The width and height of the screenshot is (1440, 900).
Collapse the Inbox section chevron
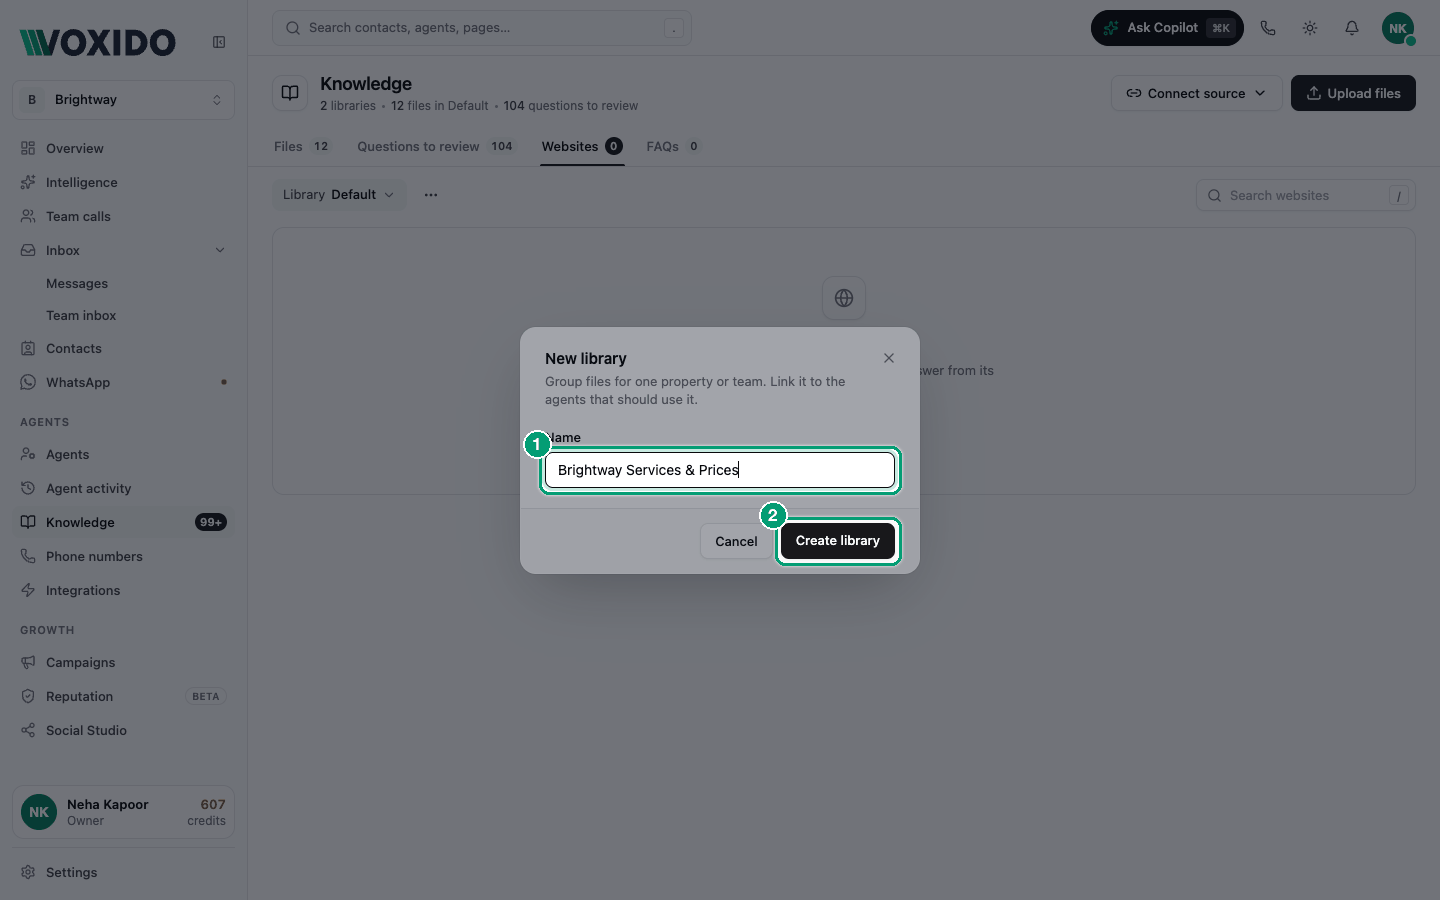coord(220,250)
